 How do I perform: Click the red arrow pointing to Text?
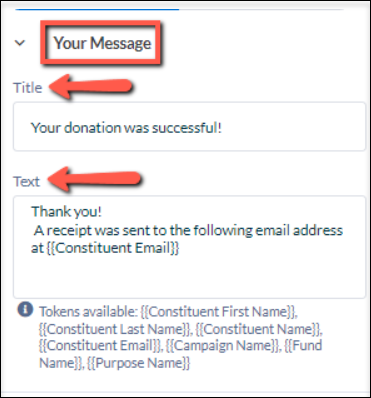coord(95,179)
